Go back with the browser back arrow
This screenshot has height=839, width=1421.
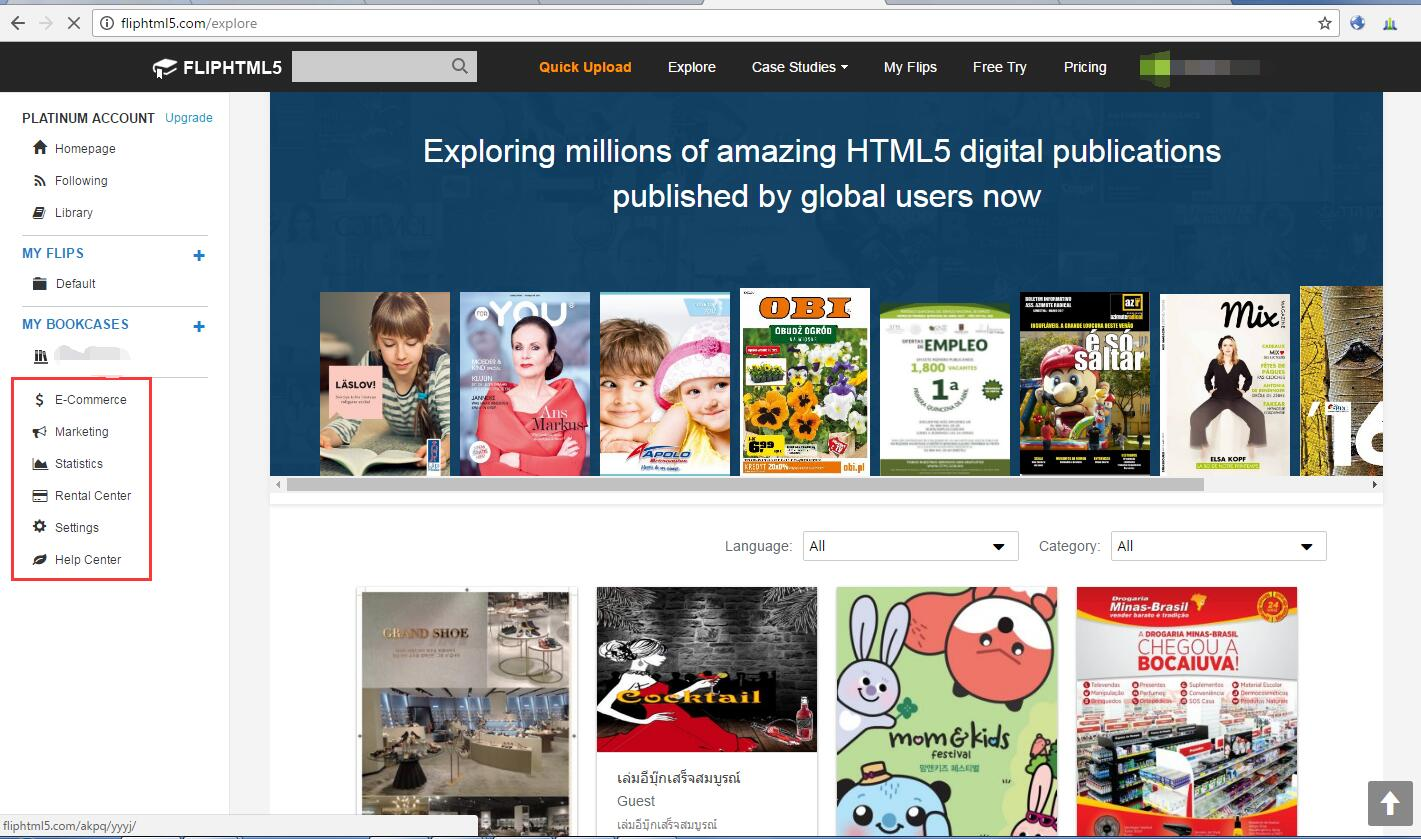pyautogui.click(x=18, y=23)
